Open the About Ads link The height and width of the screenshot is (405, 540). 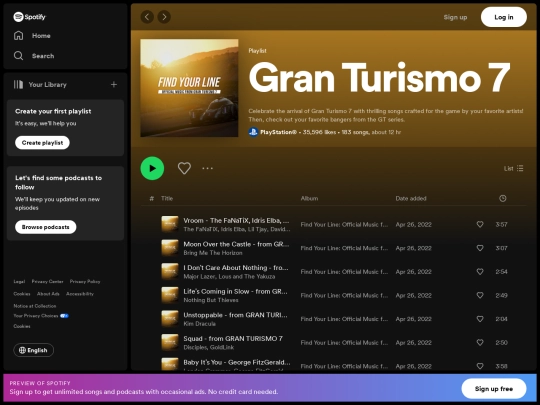point(48,294)
